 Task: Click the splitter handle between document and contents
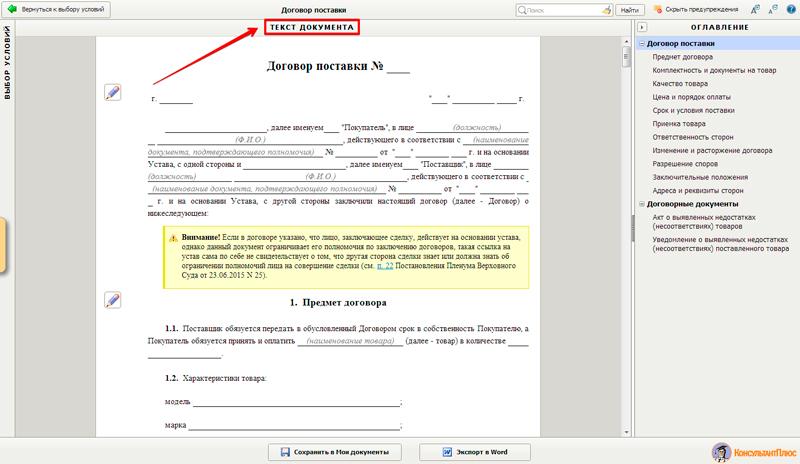coord(633,228)
